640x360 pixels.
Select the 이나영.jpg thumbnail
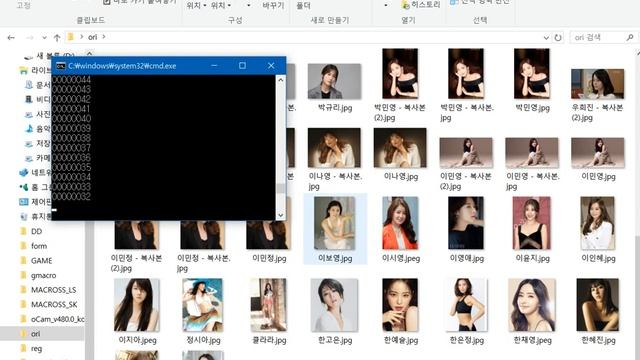tap(400, 148)
